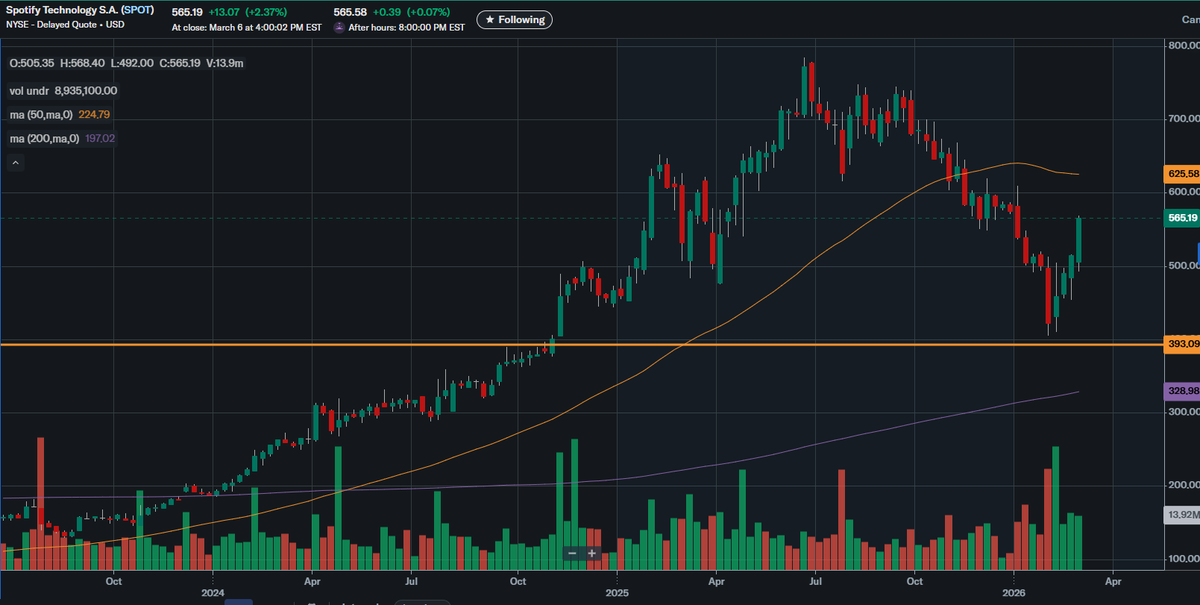The height and width of the screenshot is (605, 1200).
Task: Select the ma (50,ma,0) indicator label
Action: click(43, 114)
